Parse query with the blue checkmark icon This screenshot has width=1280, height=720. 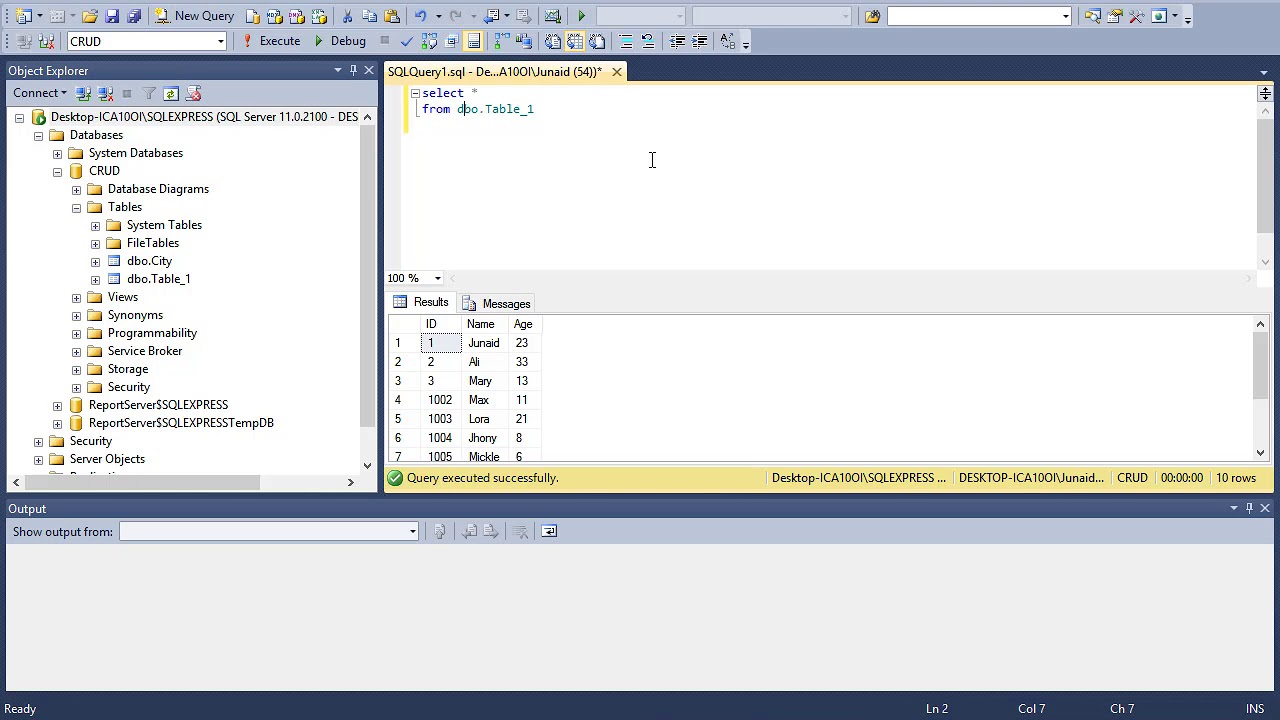tap(406, 41)
